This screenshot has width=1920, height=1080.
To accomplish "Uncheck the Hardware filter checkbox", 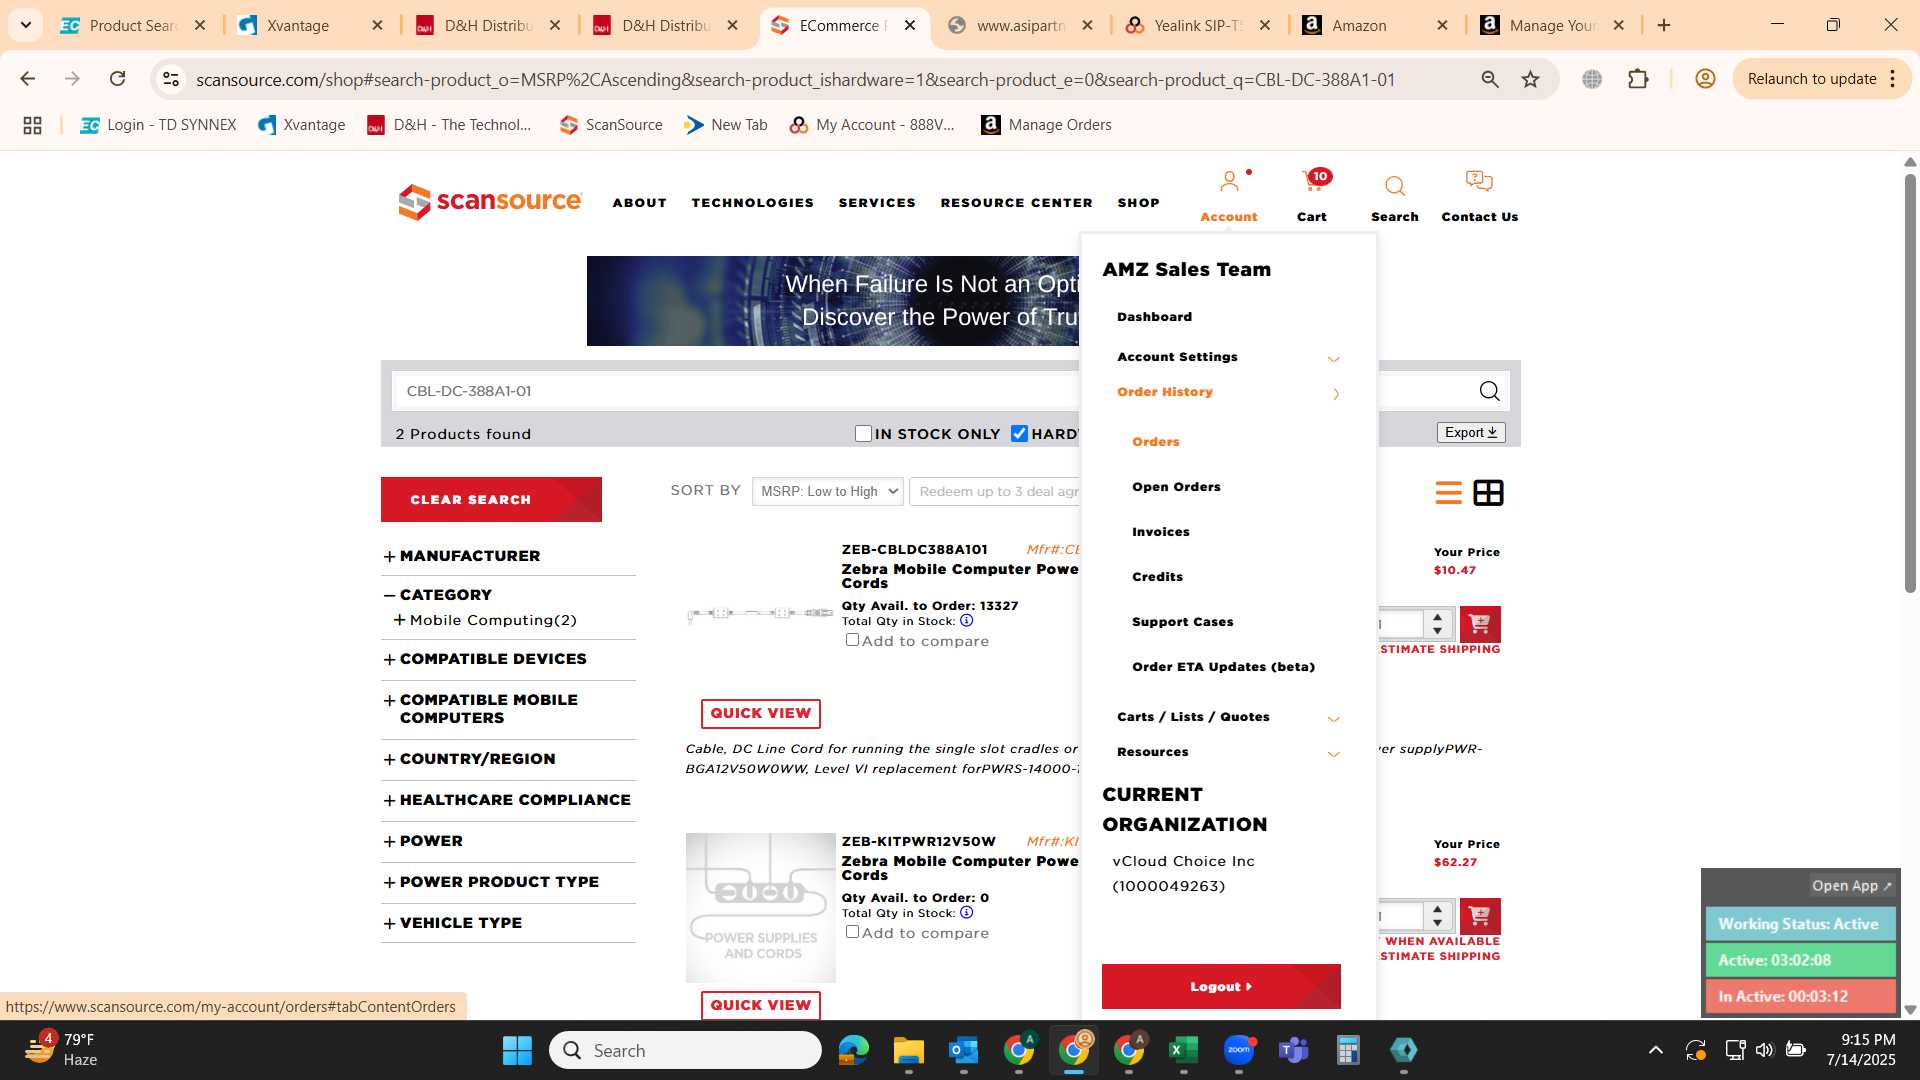I will coord(1019,433).
